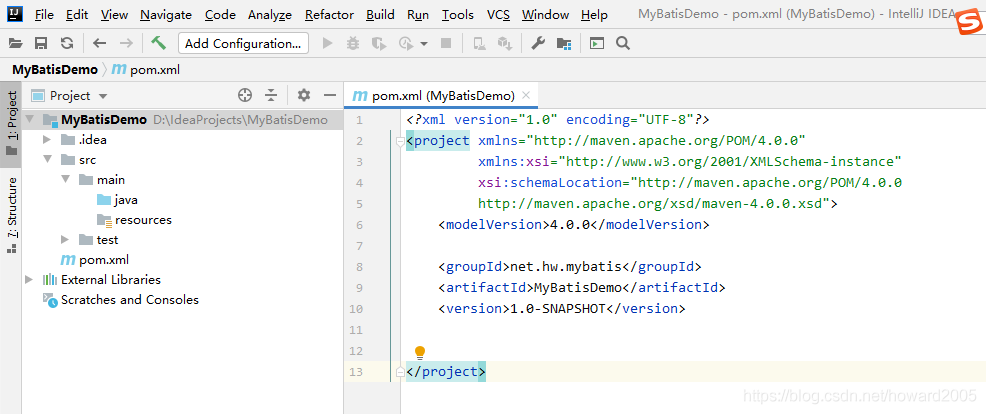Click the IntelliJ IDEA logo icon
The height and width of the screenshot is (414, 986).
tap(16, 14)
